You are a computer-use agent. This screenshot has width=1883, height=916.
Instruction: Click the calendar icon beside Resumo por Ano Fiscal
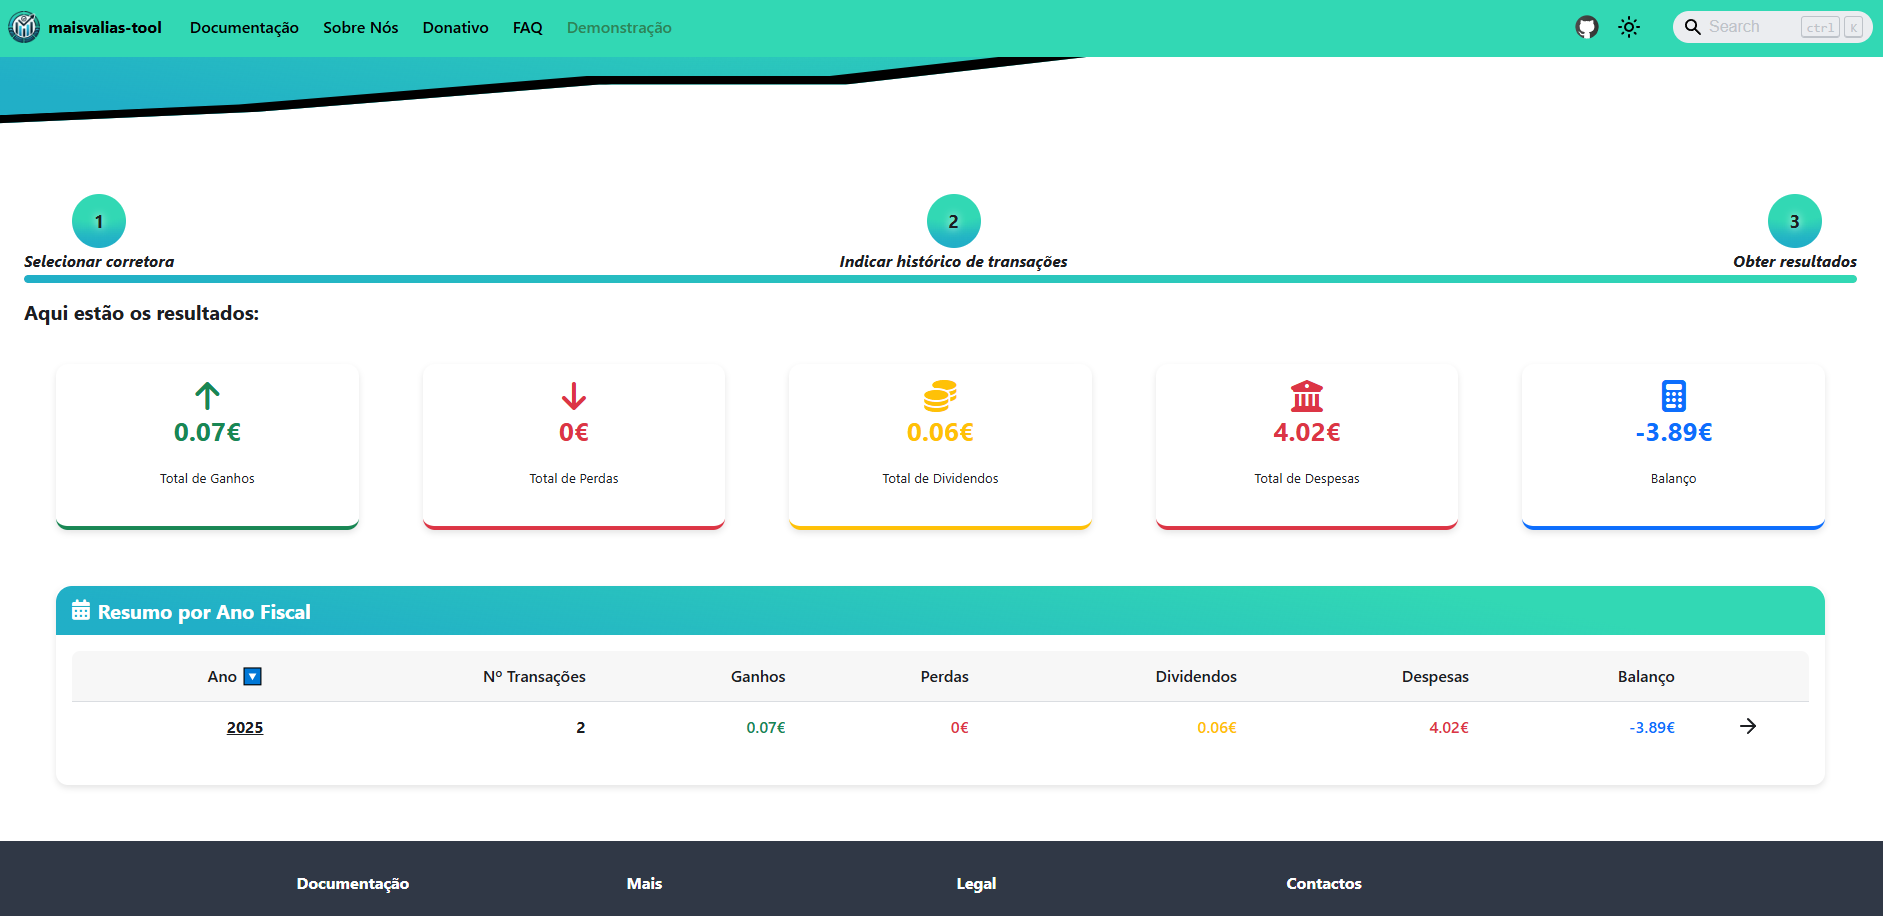[81, 611]
